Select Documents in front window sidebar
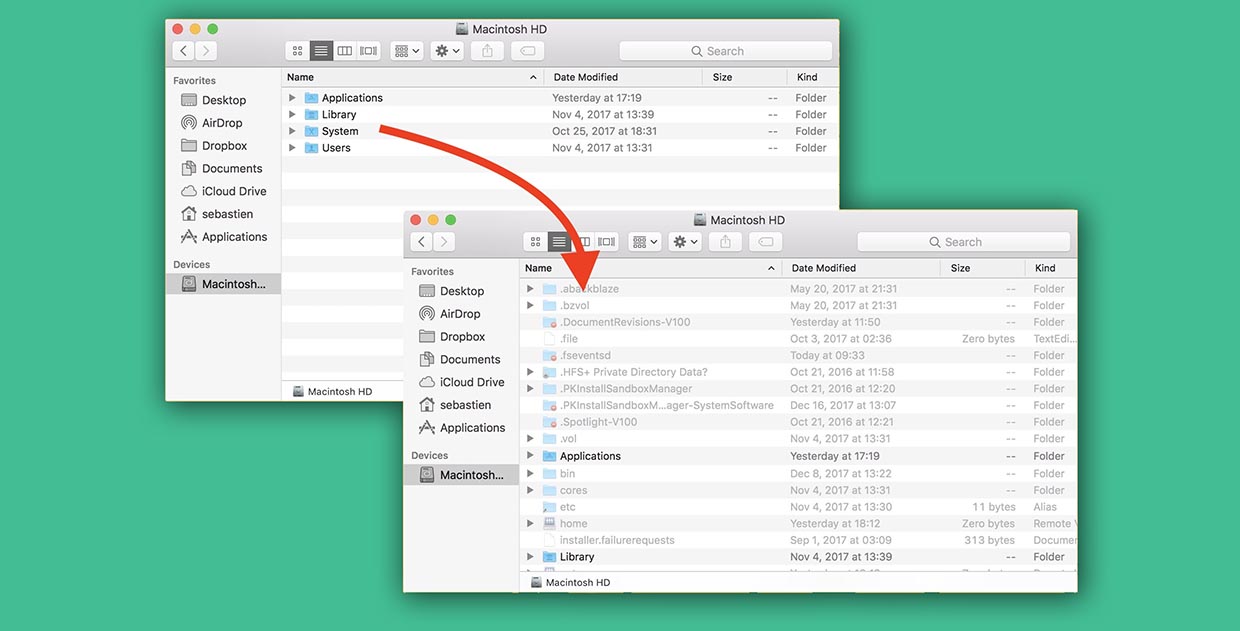The height and width of the screenshot is (631, 1240). pyautogui.click(x=461, y=360)
